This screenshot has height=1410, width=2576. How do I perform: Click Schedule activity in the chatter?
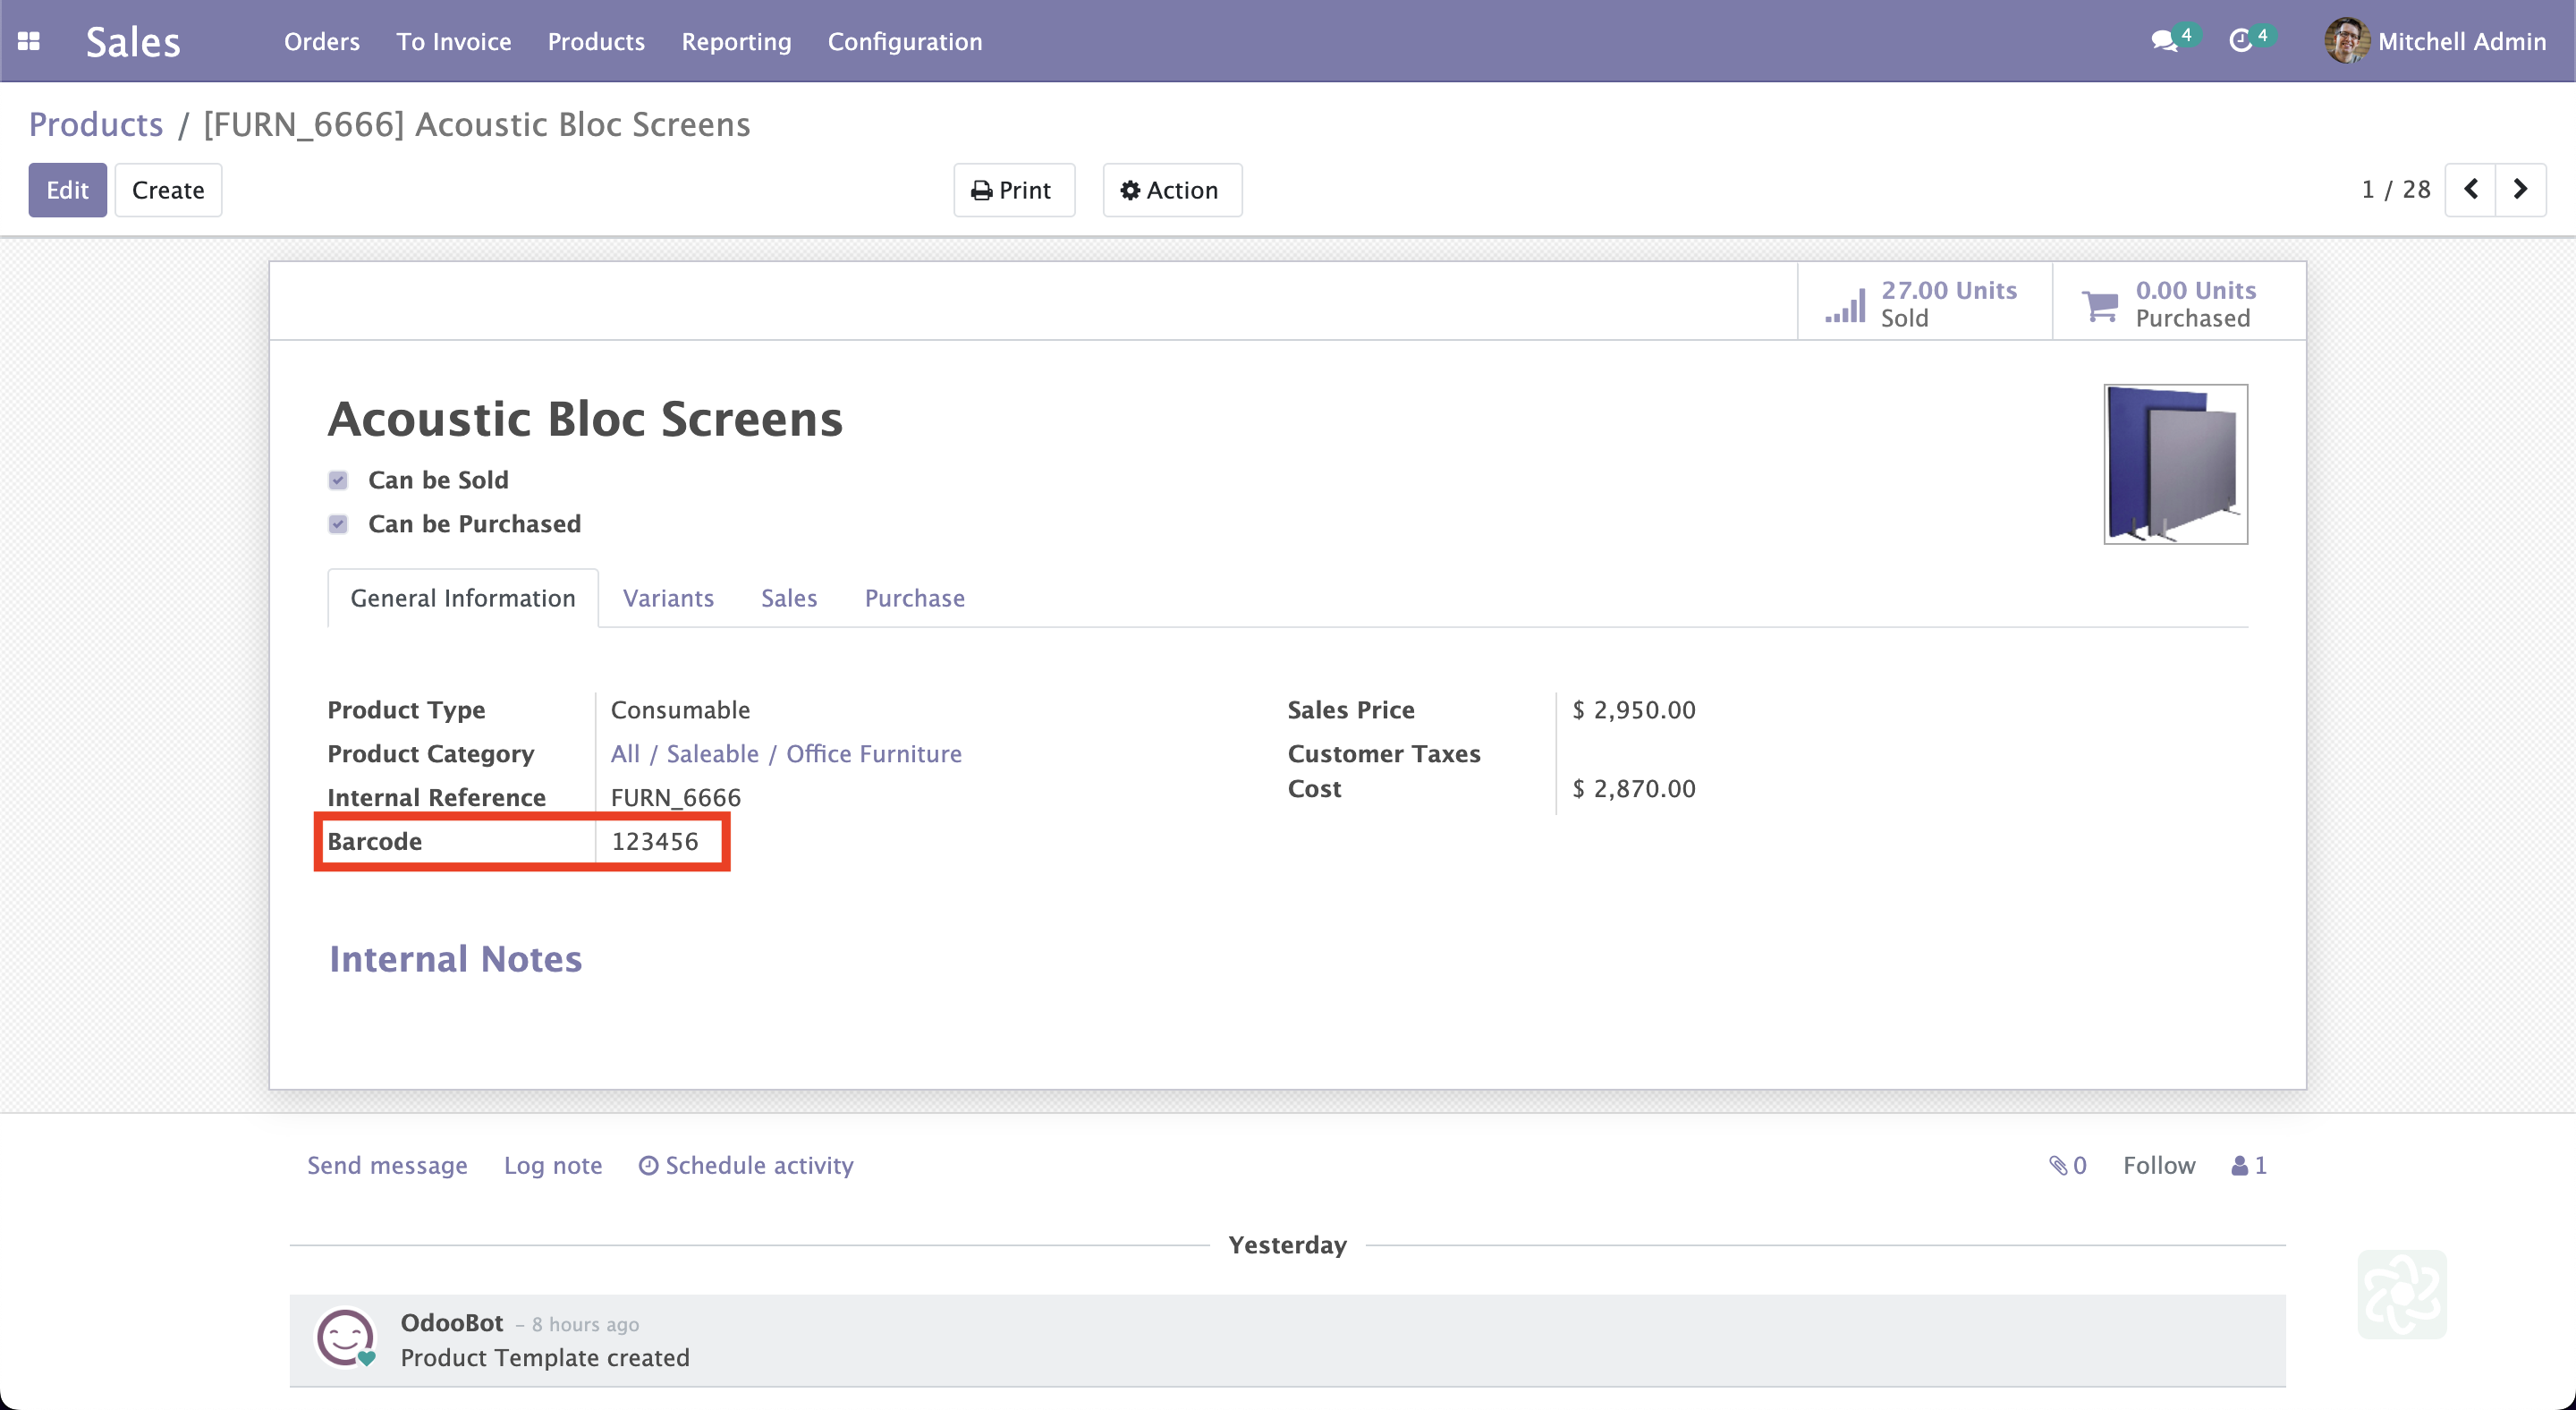(746, 1165)
